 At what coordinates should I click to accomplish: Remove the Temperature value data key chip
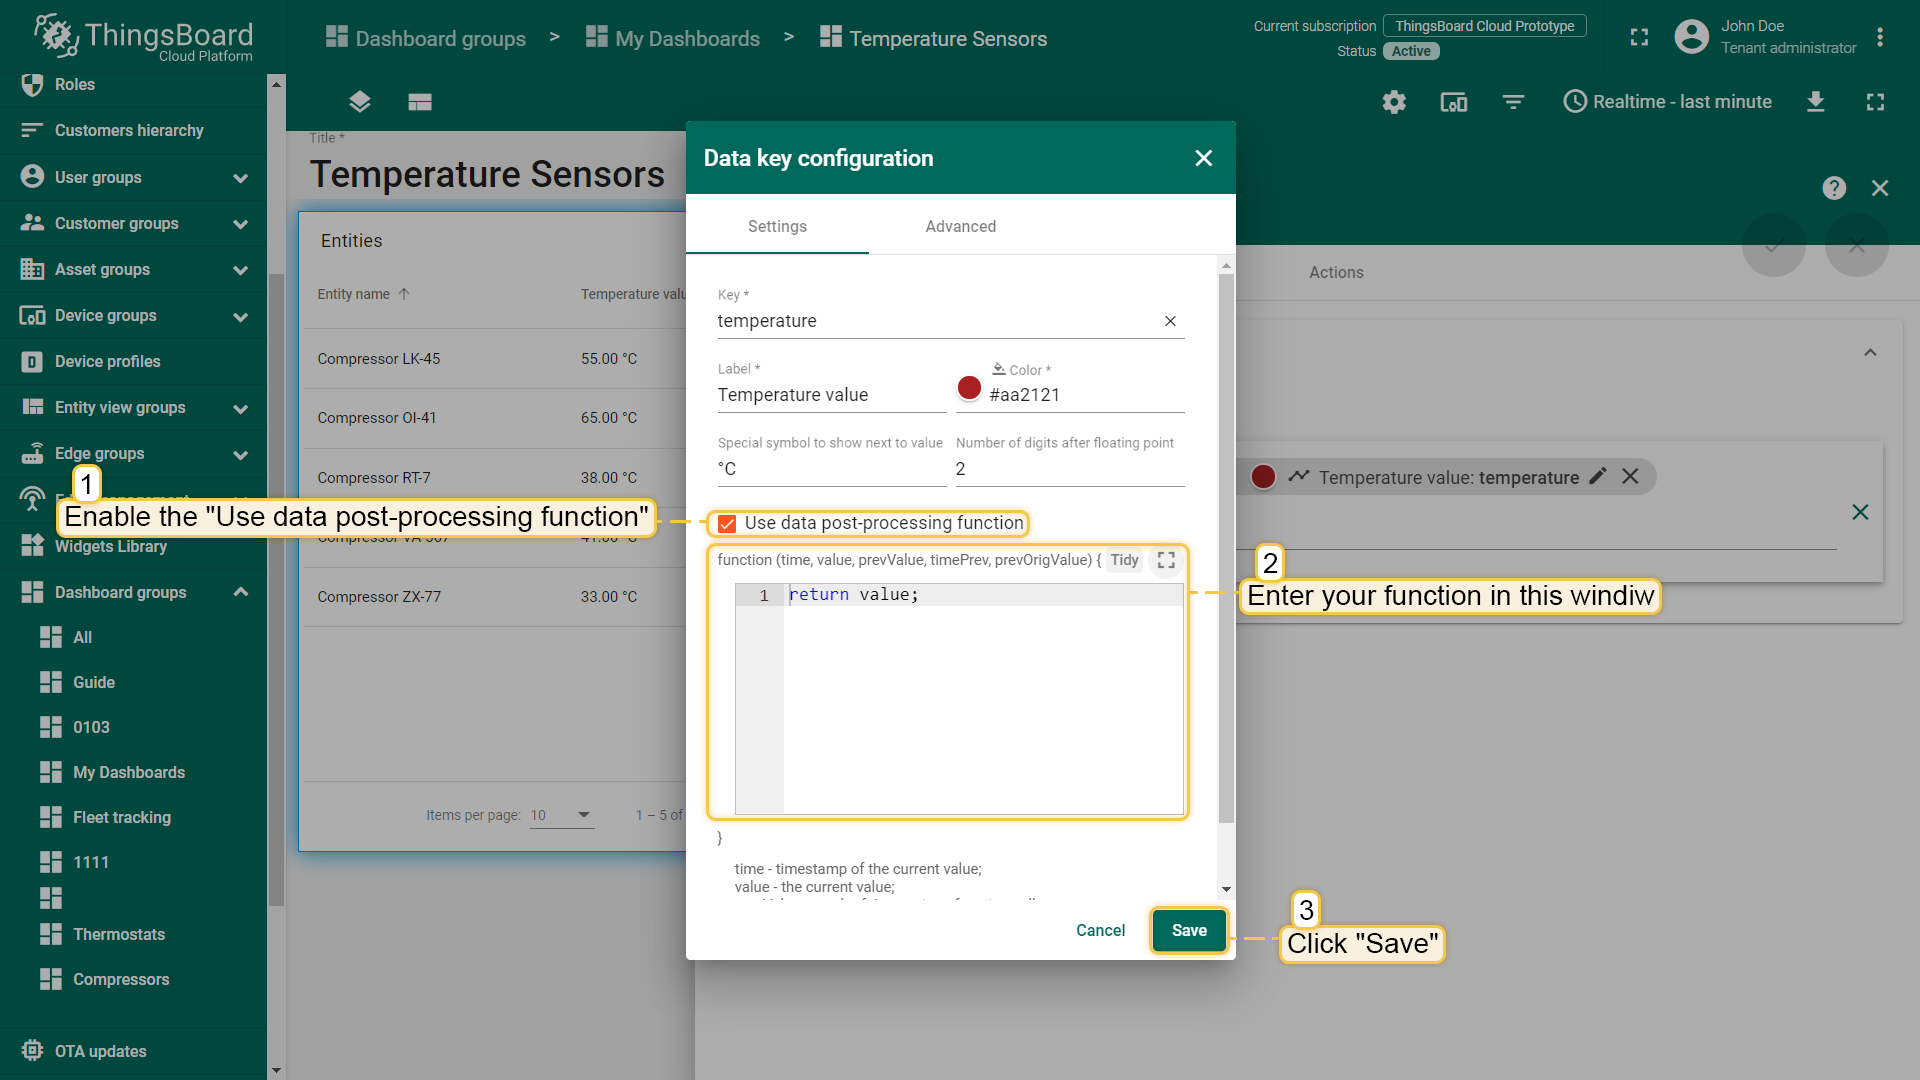click(x=1630, y=476)
